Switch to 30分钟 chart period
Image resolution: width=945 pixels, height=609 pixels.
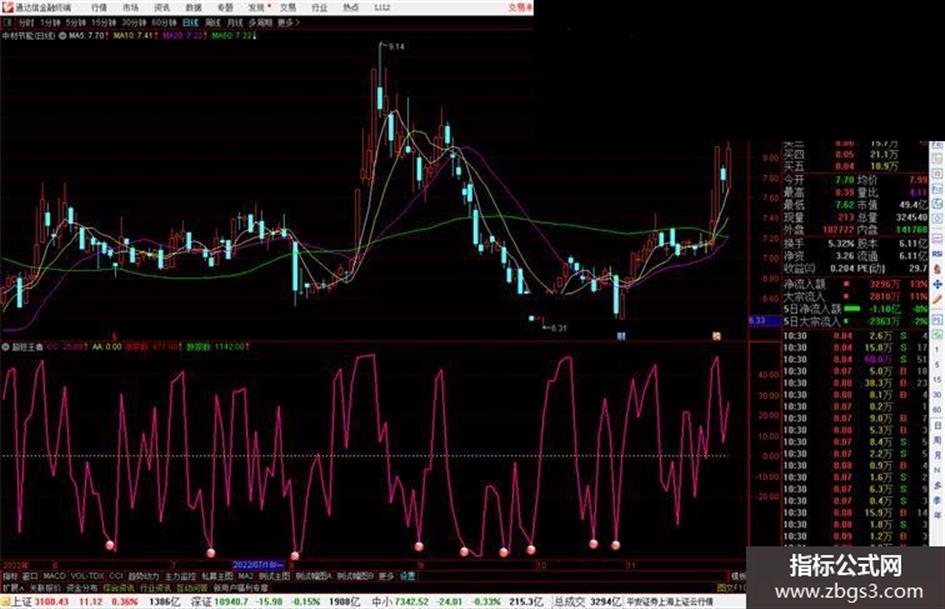[x=134, y=22]
